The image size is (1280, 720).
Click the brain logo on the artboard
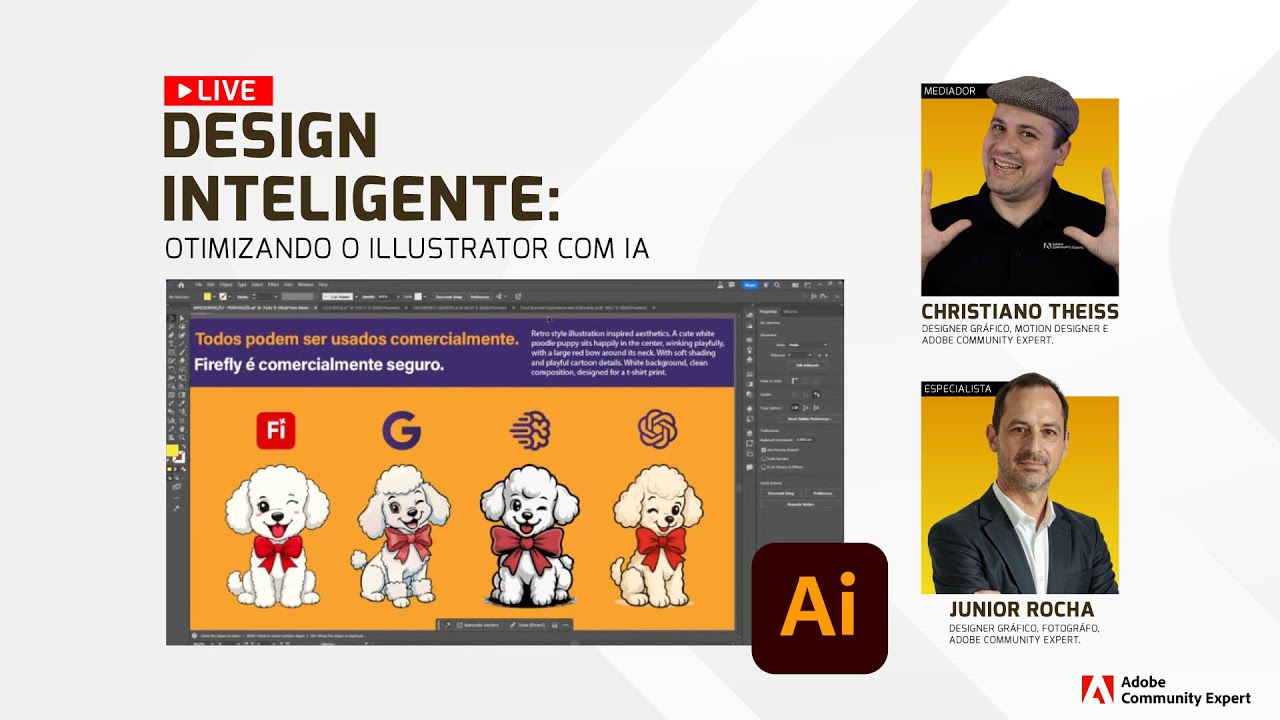(x=530, y=430)
